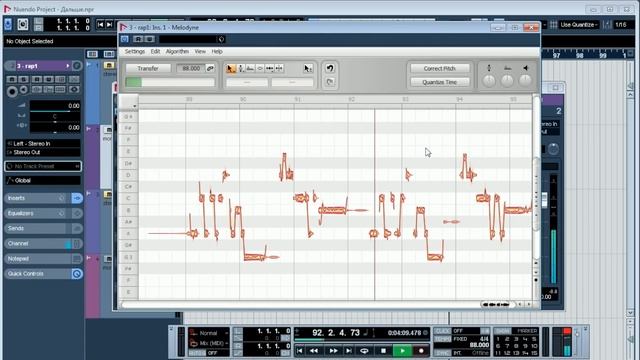Toggle plugin bypass button in Melodyne header
Viewport: 640px width, 360px height.
click(124, 39)
